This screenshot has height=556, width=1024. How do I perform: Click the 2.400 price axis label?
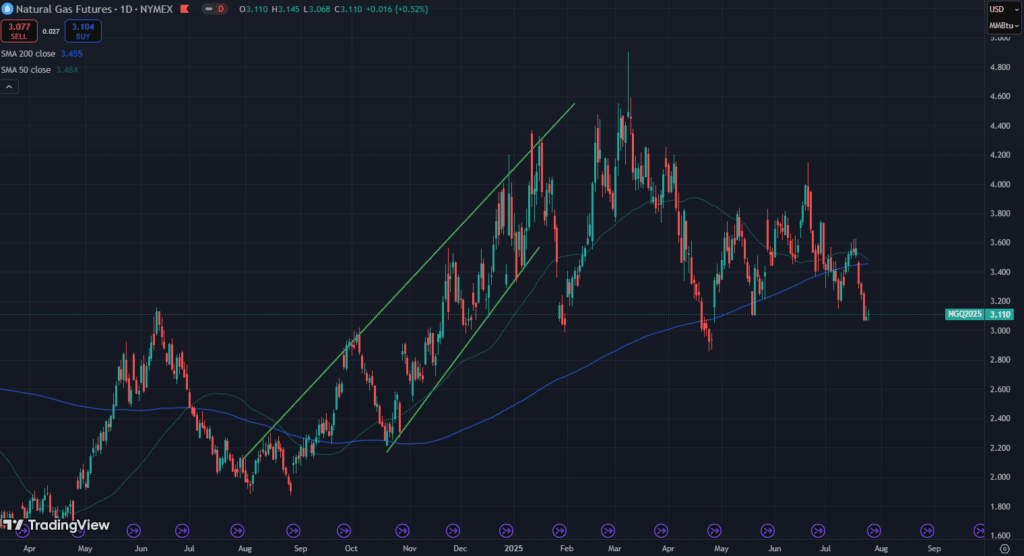(x=1000, y=419)
